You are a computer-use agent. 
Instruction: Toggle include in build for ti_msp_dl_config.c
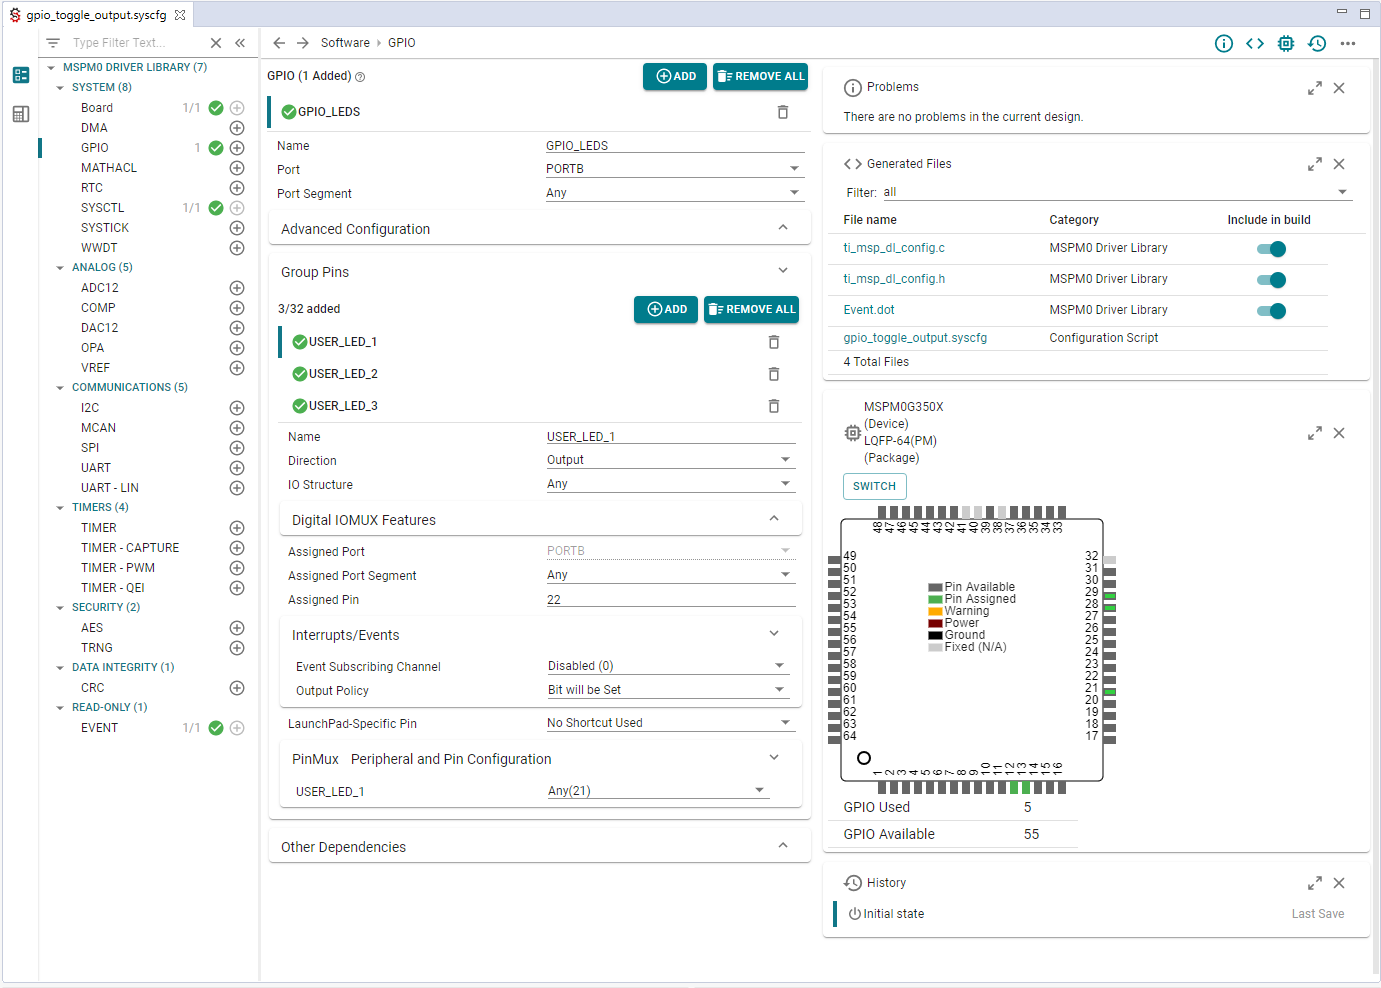1271,249
